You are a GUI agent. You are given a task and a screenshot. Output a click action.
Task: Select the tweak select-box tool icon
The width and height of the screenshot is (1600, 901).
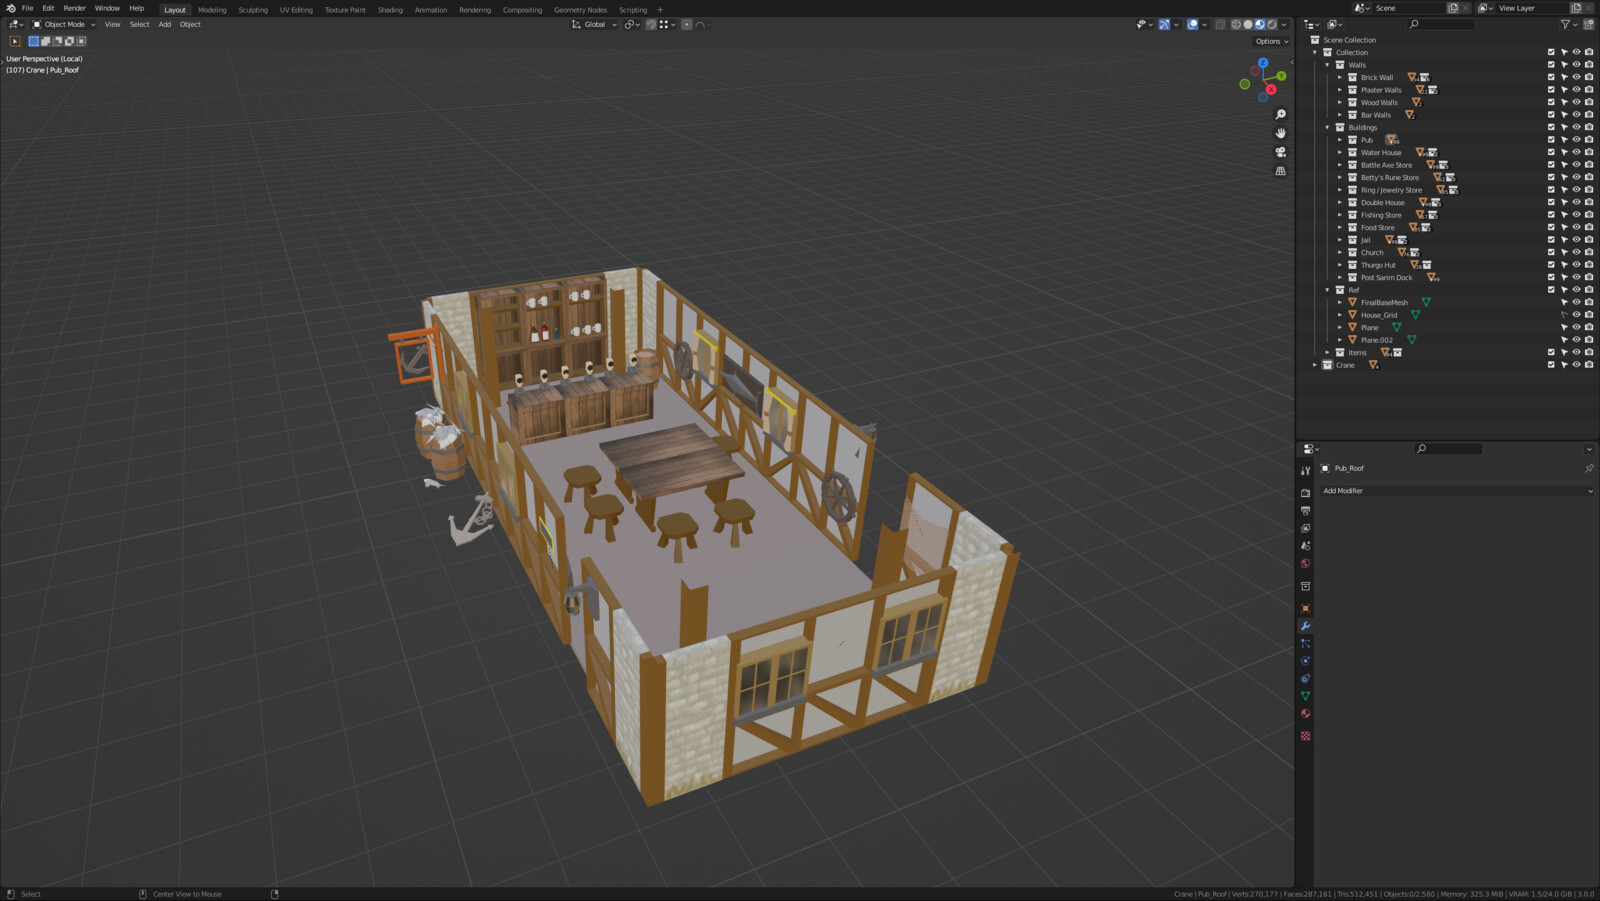pos(15,41)
